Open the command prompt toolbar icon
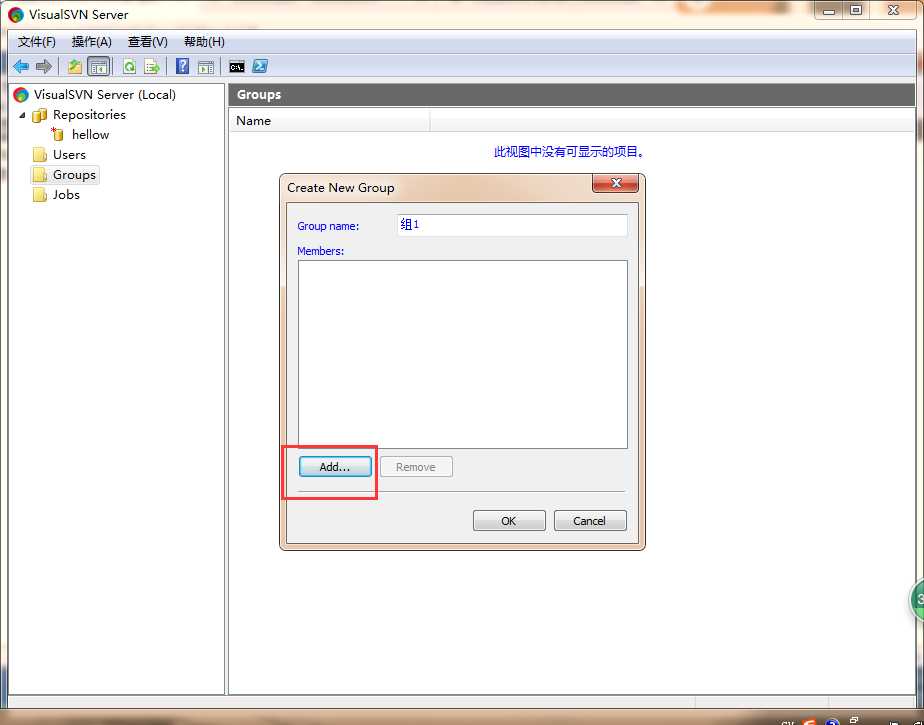Screen dimensions: 924x725 pyautogui.click(x=237, y=67)
